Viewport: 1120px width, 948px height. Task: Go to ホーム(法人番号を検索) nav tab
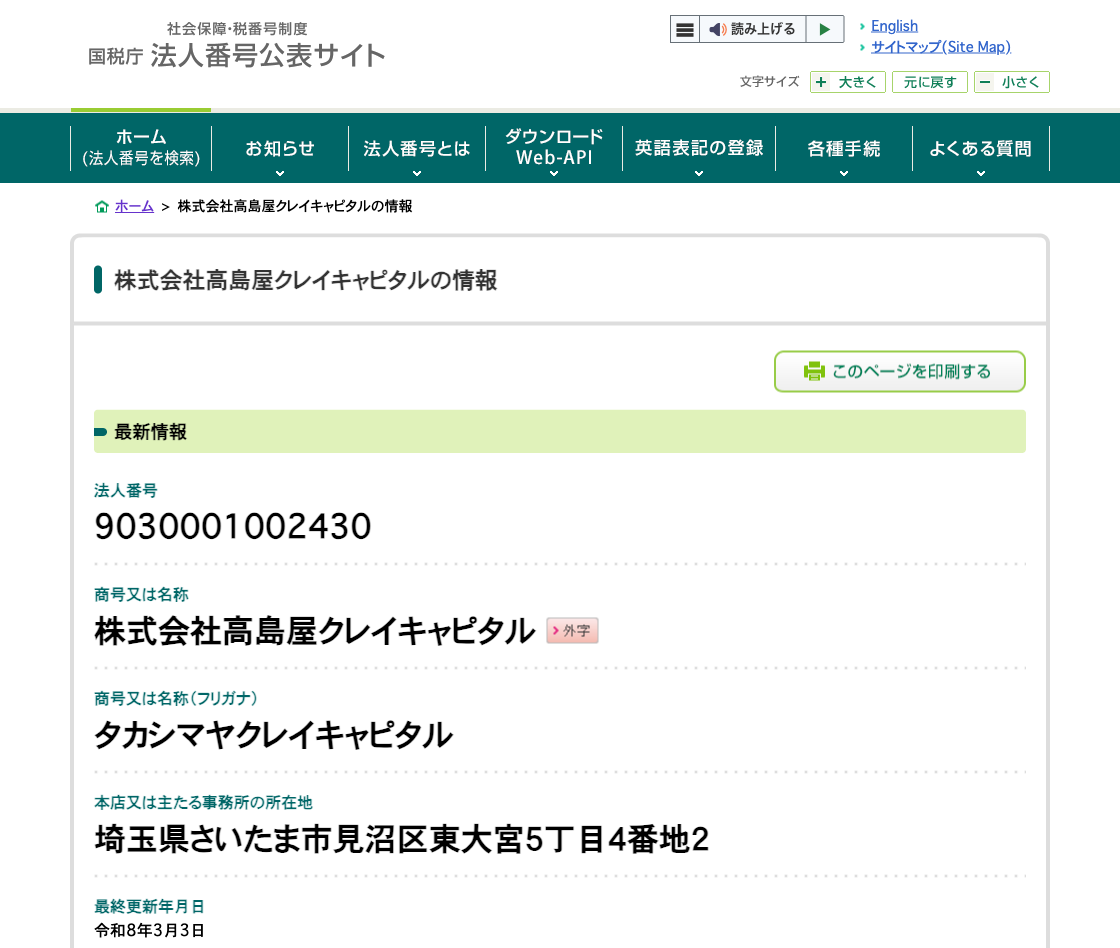pyautogui.click(x=141, y=148)
